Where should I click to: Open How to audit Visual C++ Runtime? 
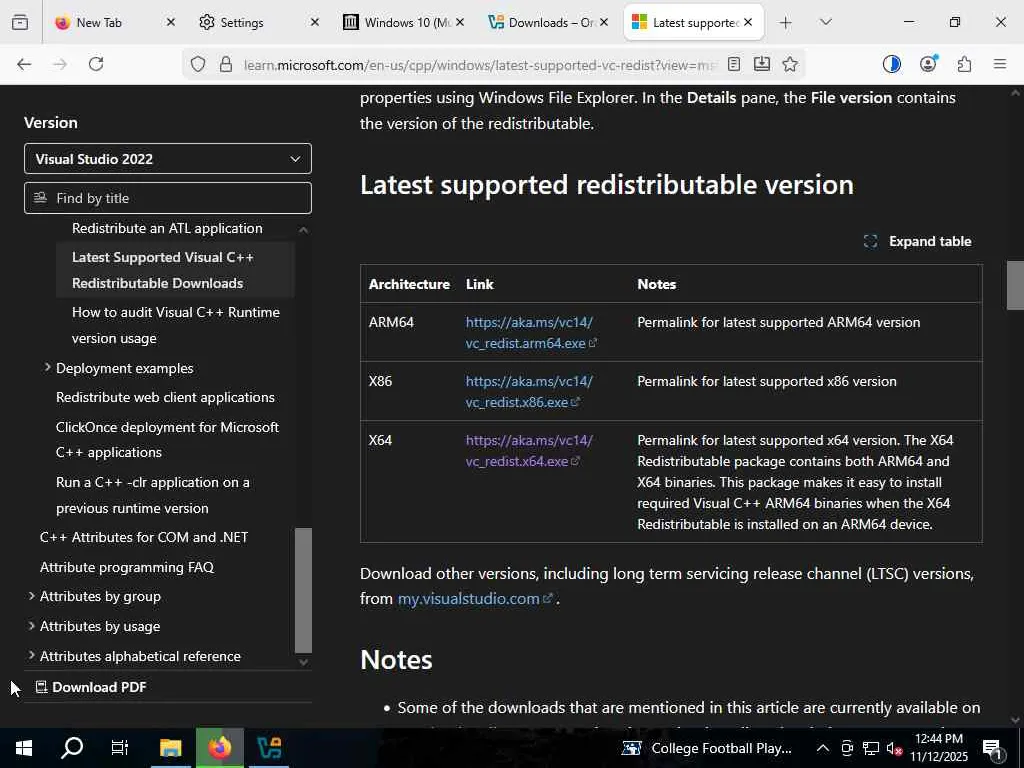coord(176,325)
